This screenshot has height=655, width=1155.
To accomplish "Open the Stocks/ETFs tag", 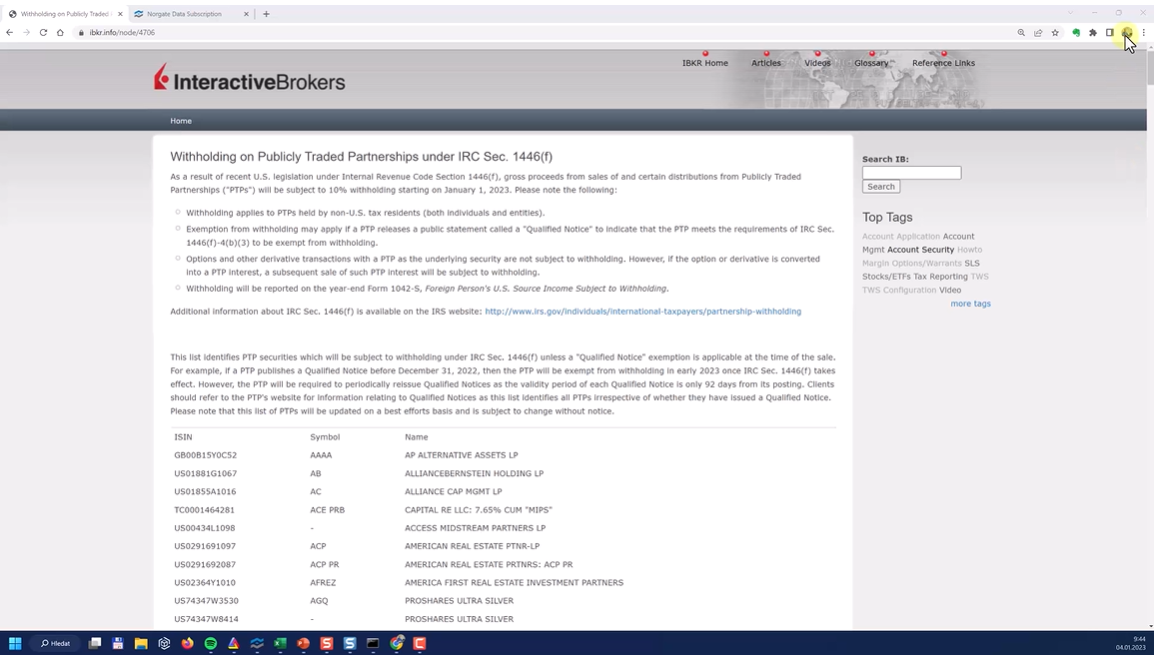I will tap(886, 276).
